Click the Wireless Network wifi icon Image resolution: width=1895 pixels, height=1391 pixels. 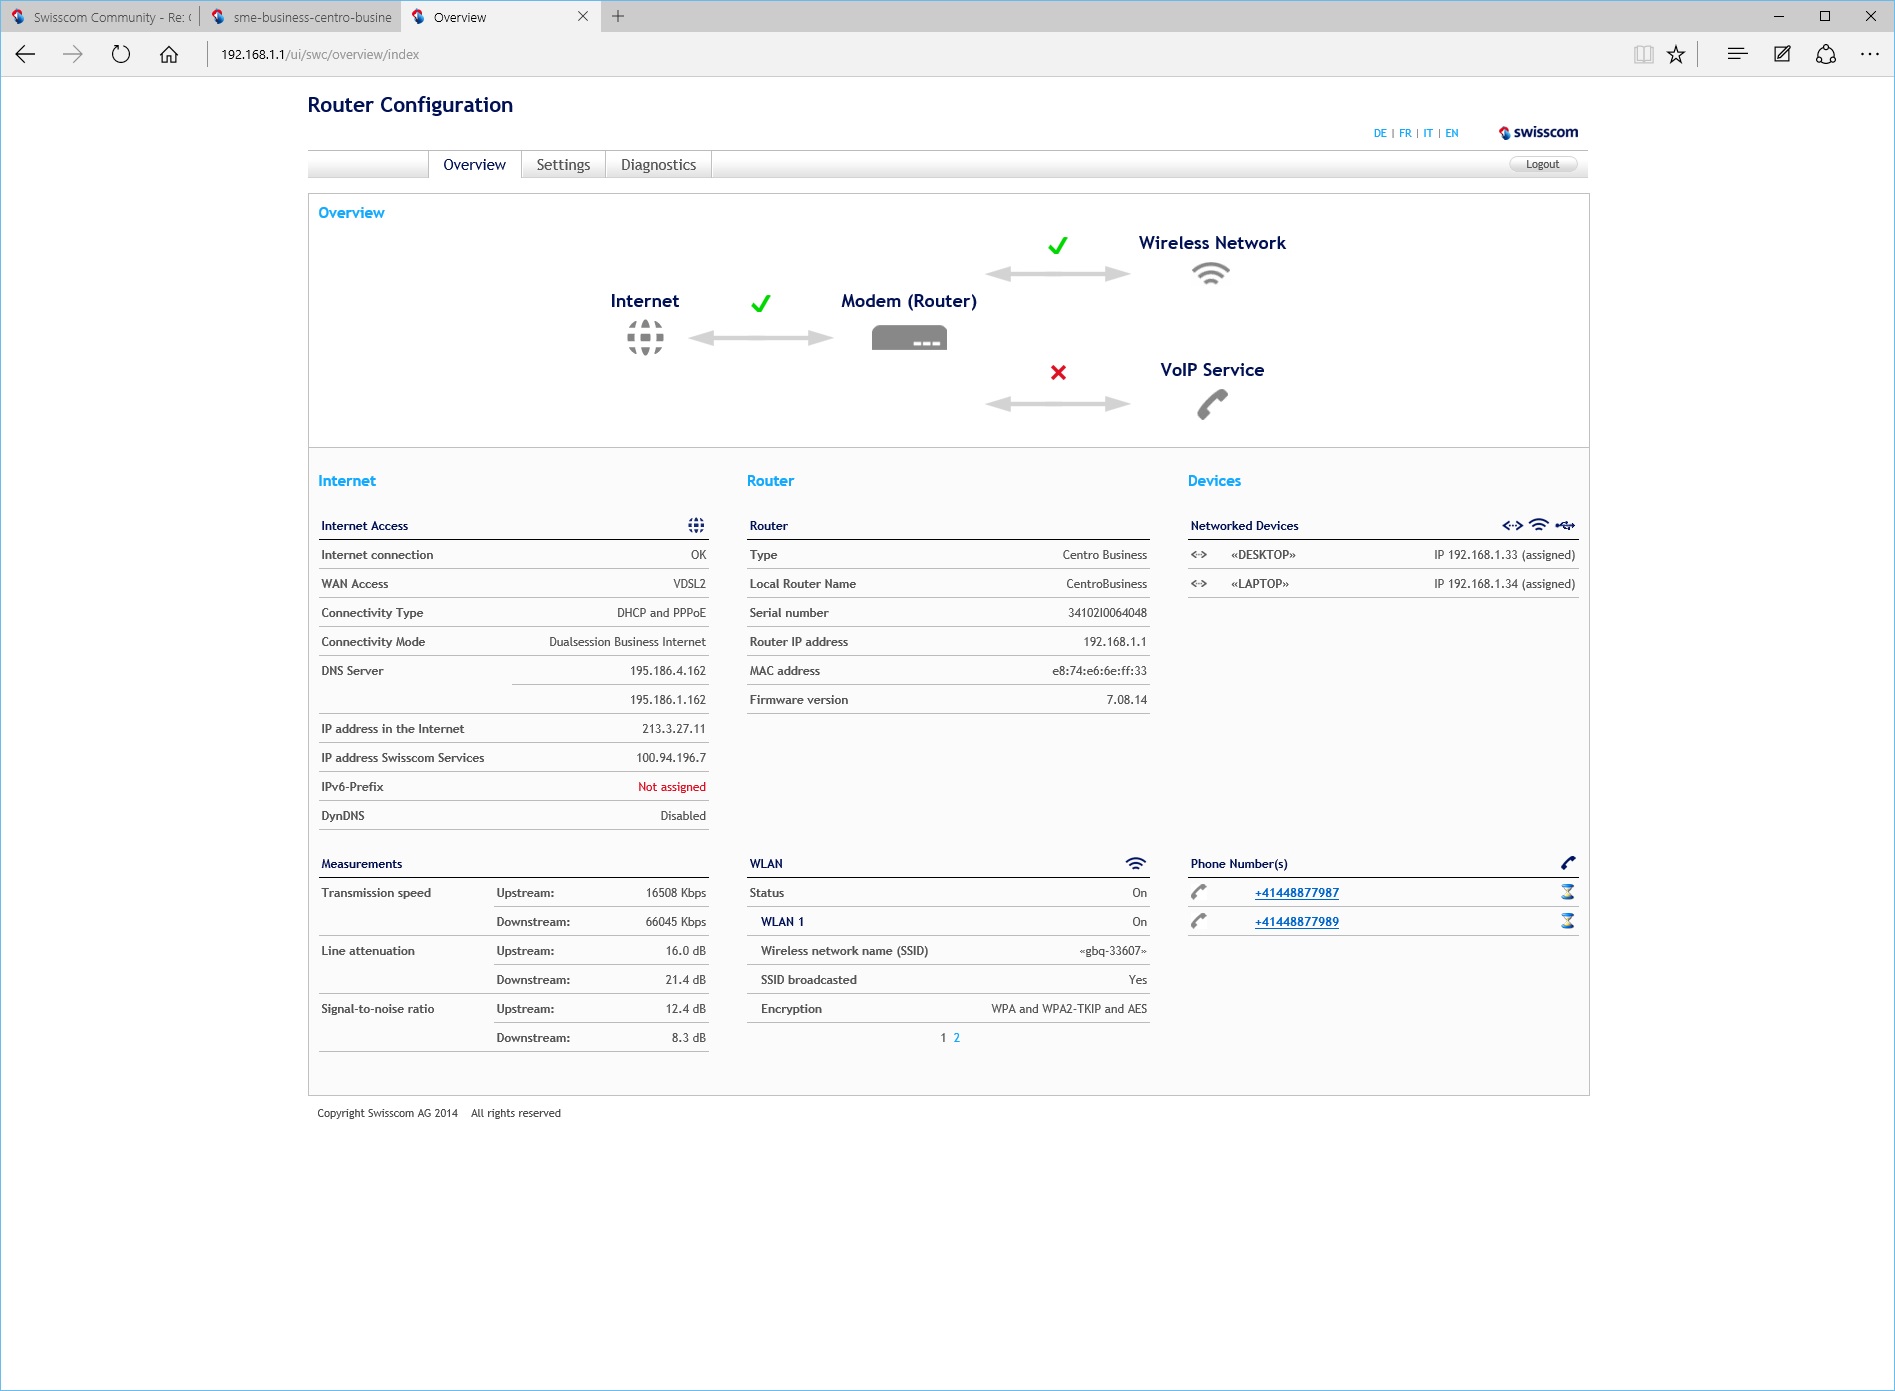[1211, 274]
